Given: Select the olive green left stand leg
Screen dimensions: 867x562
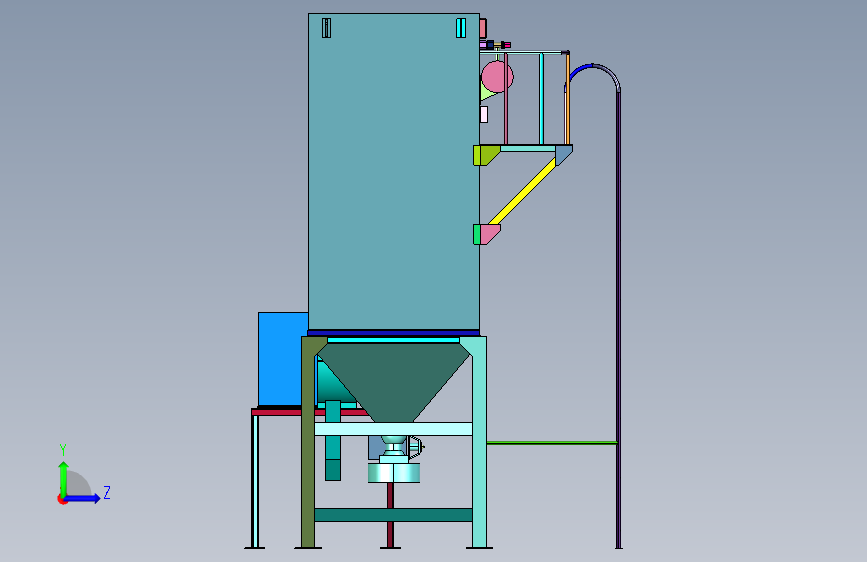Looking at the screenshot, I should [x=308, y=443].
